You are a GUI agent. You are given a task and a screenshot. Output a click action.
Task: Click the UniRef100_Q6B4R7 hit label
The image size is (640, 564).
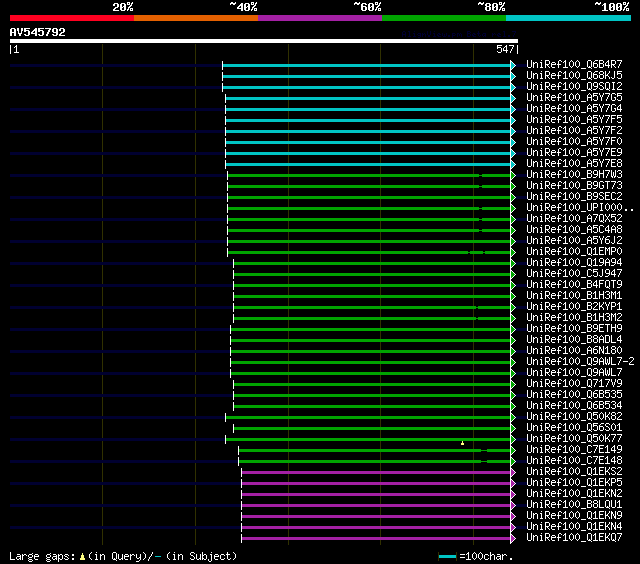tap(574, 64)
